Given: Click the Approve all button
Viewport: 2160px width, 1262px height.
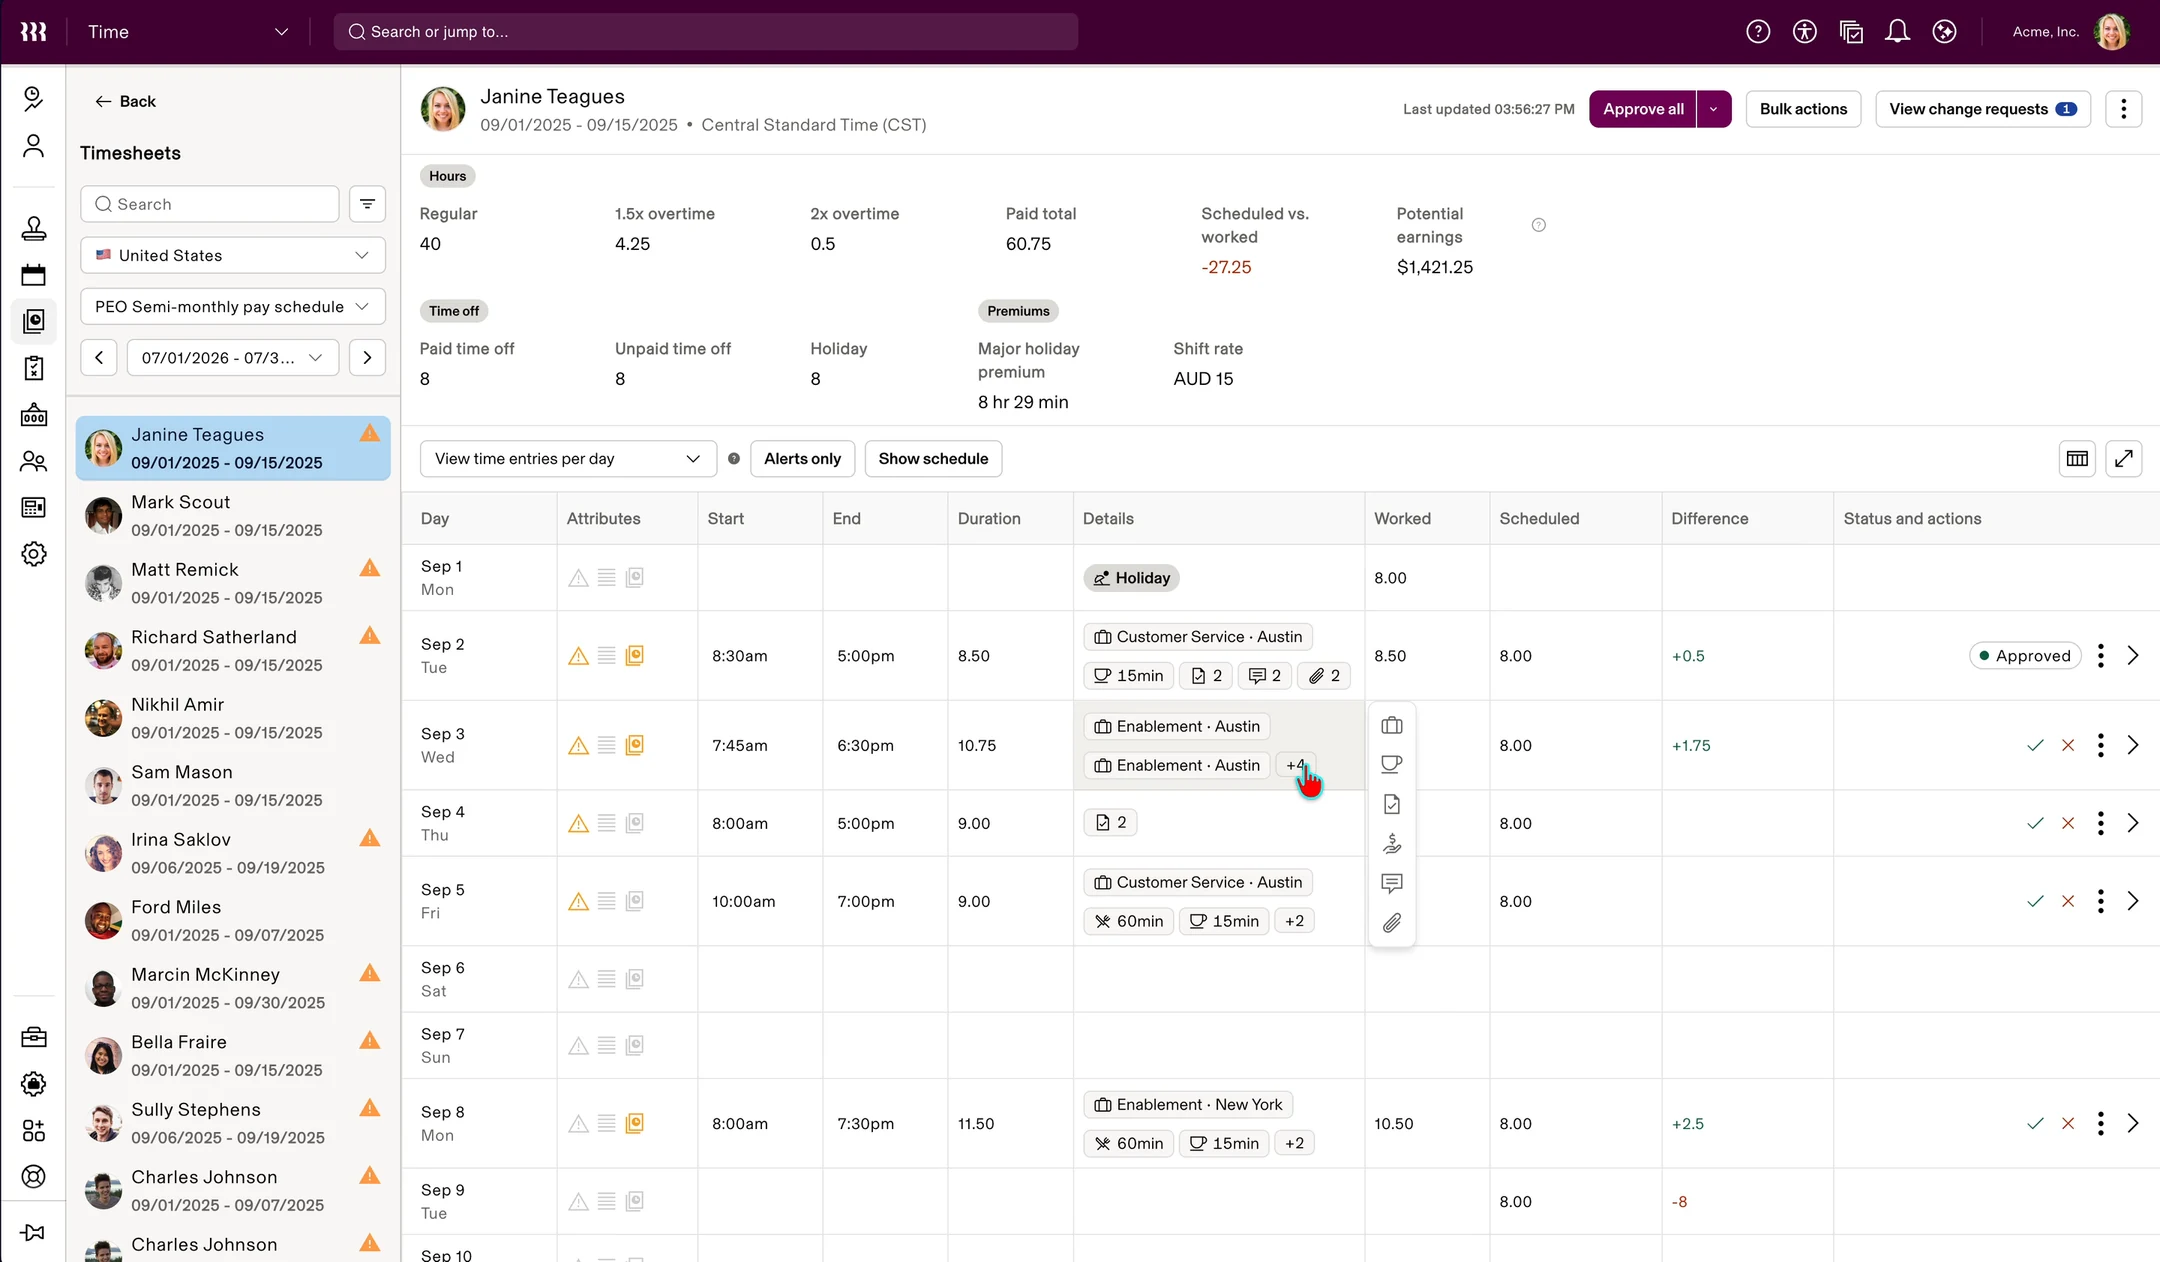Looking at the screenshot, I should point(1643,109).
